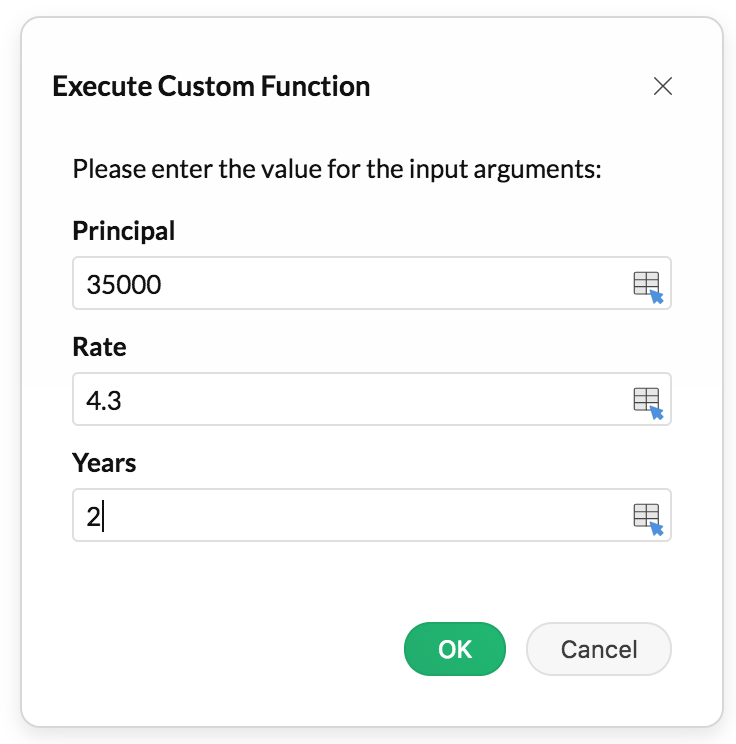Confirm with the green OK button

(x=455, y=649)
